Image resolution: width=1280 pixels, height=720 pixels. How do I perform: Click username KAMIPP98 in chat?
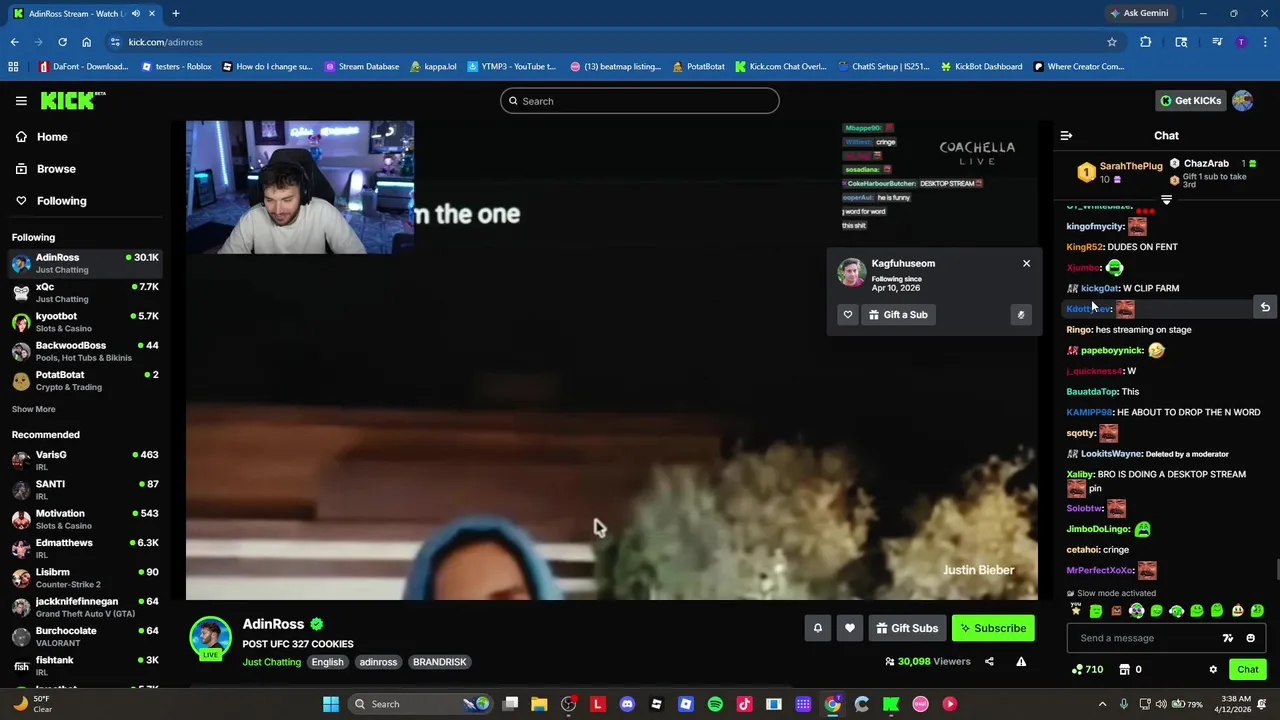1089,412
